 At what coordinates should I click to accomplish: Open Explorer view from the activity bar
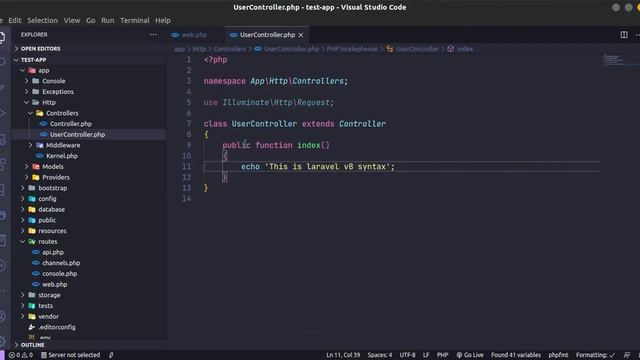(x=2, y=38)
